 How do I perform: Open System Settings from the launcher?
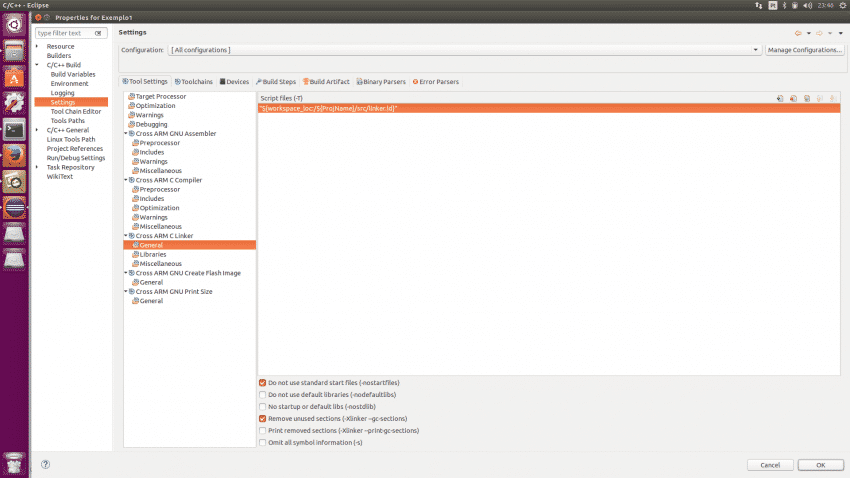14,104
